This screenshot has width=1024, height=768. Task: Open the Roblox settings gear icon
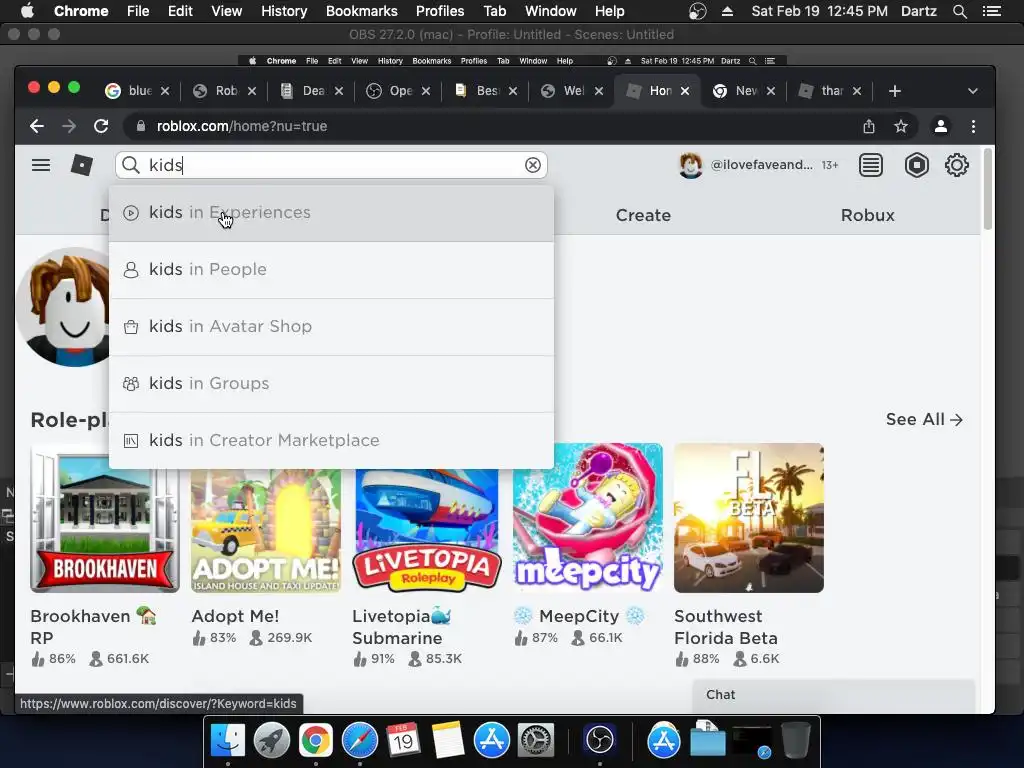coord(957,165)
